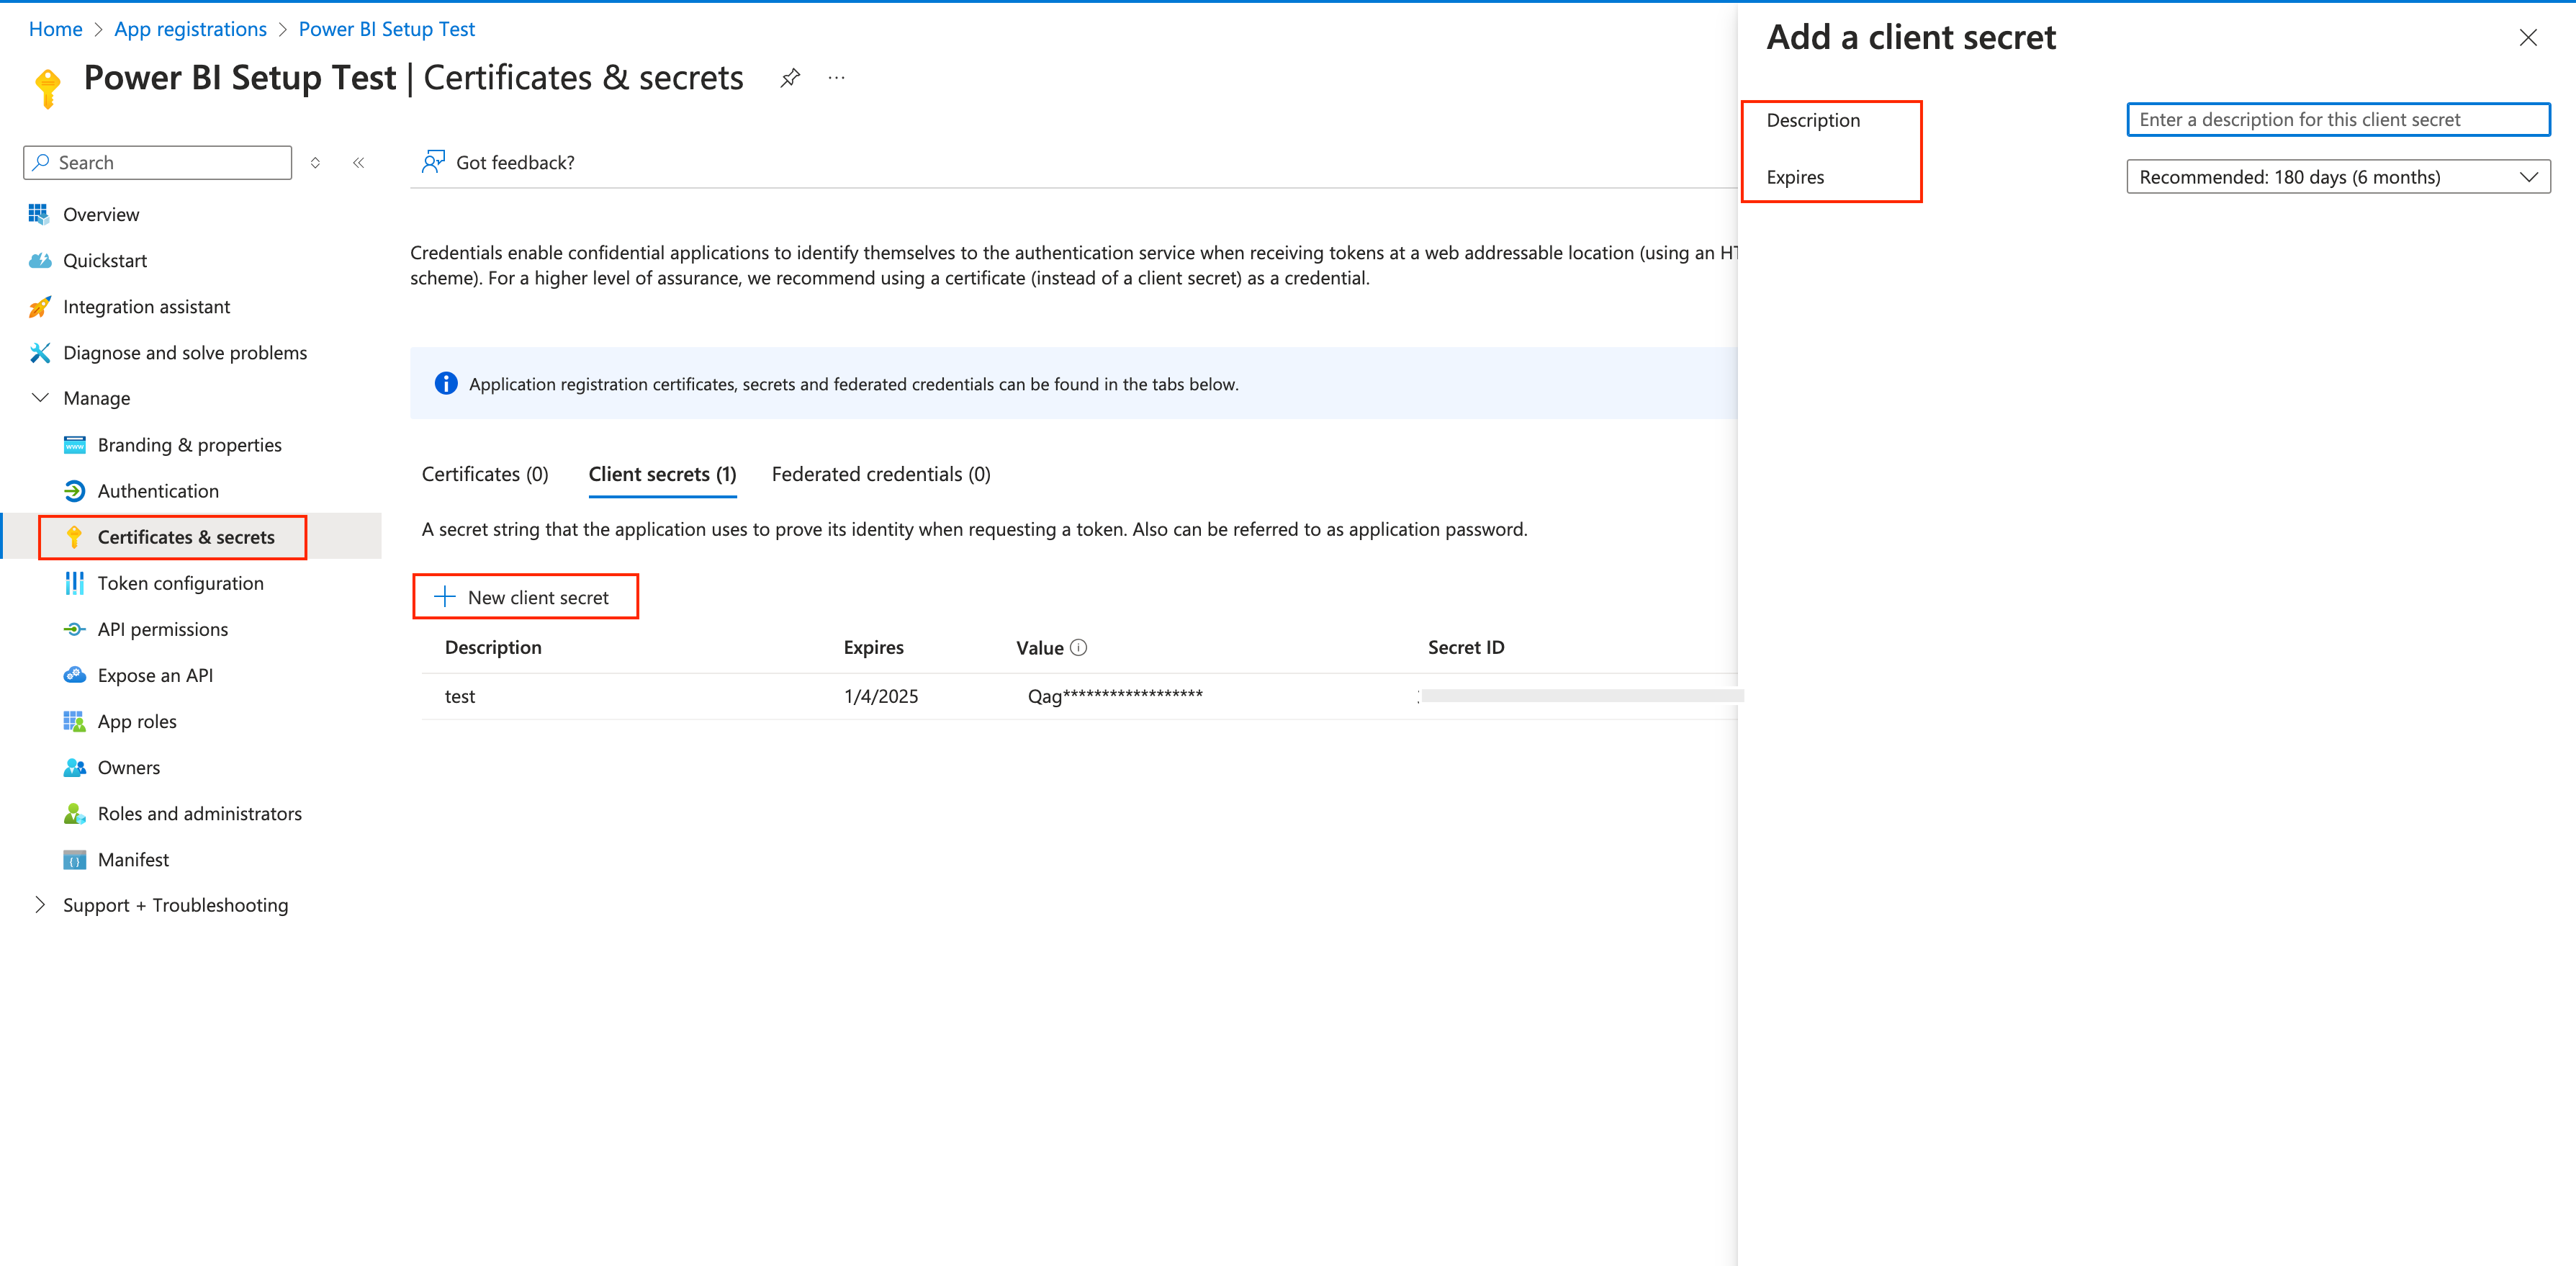Open Owners in the sidebar
2576x1266 pixels.
coord(129,767)
